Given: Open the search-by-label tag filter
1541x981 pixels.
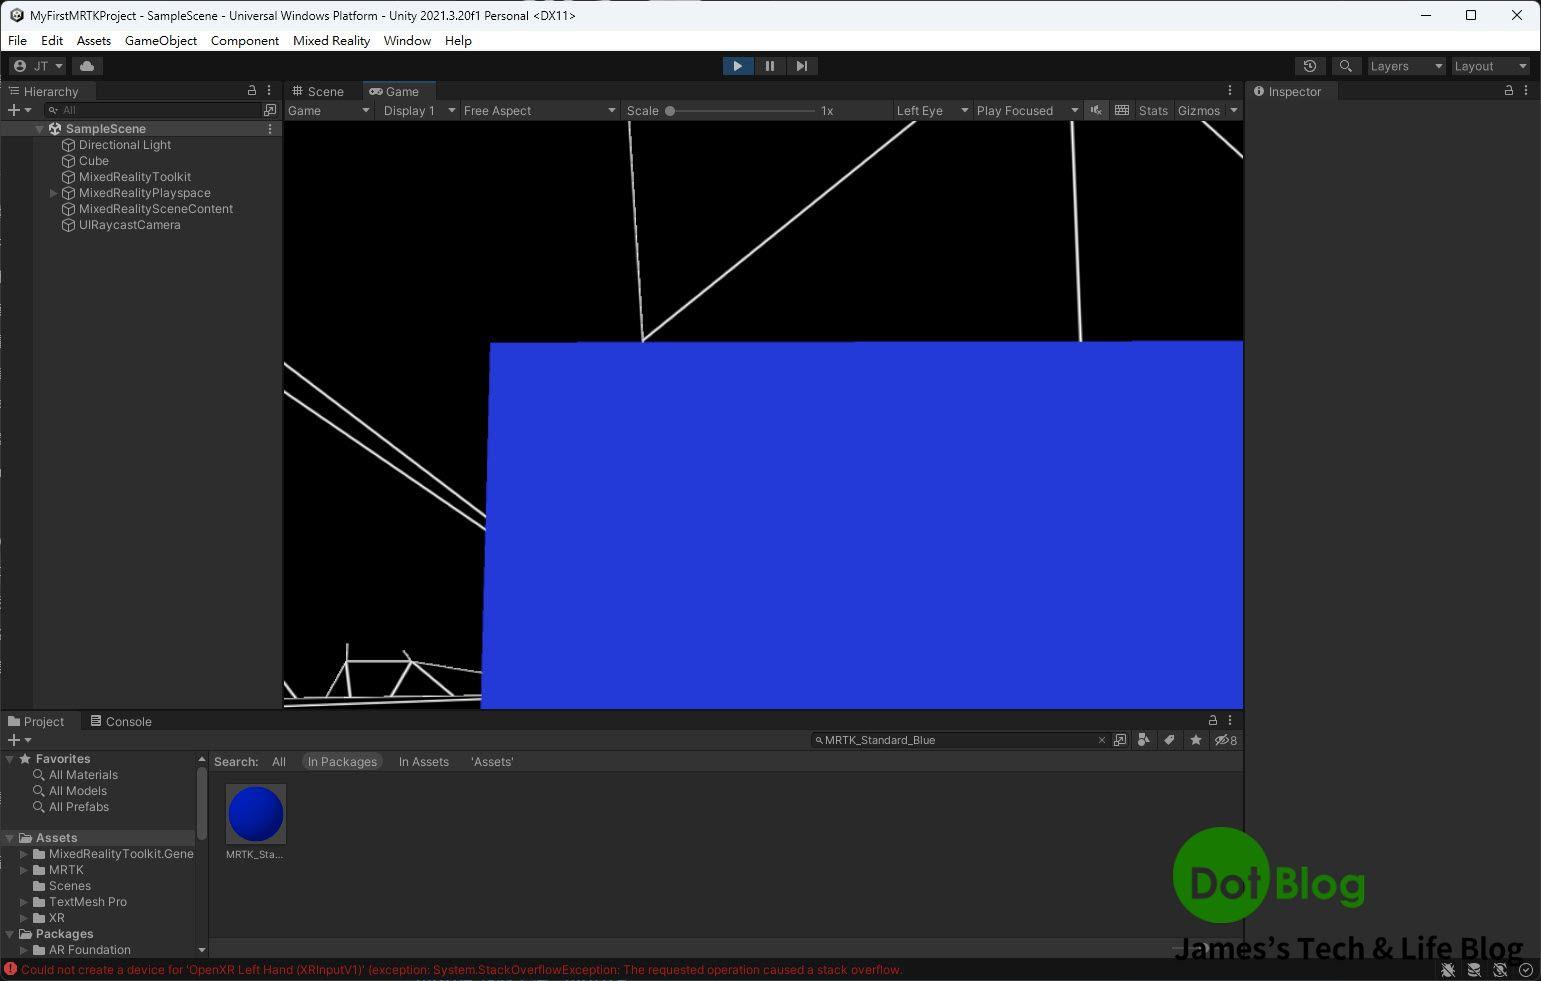Looking at the screenshot, I should (x=1170, y=740).
